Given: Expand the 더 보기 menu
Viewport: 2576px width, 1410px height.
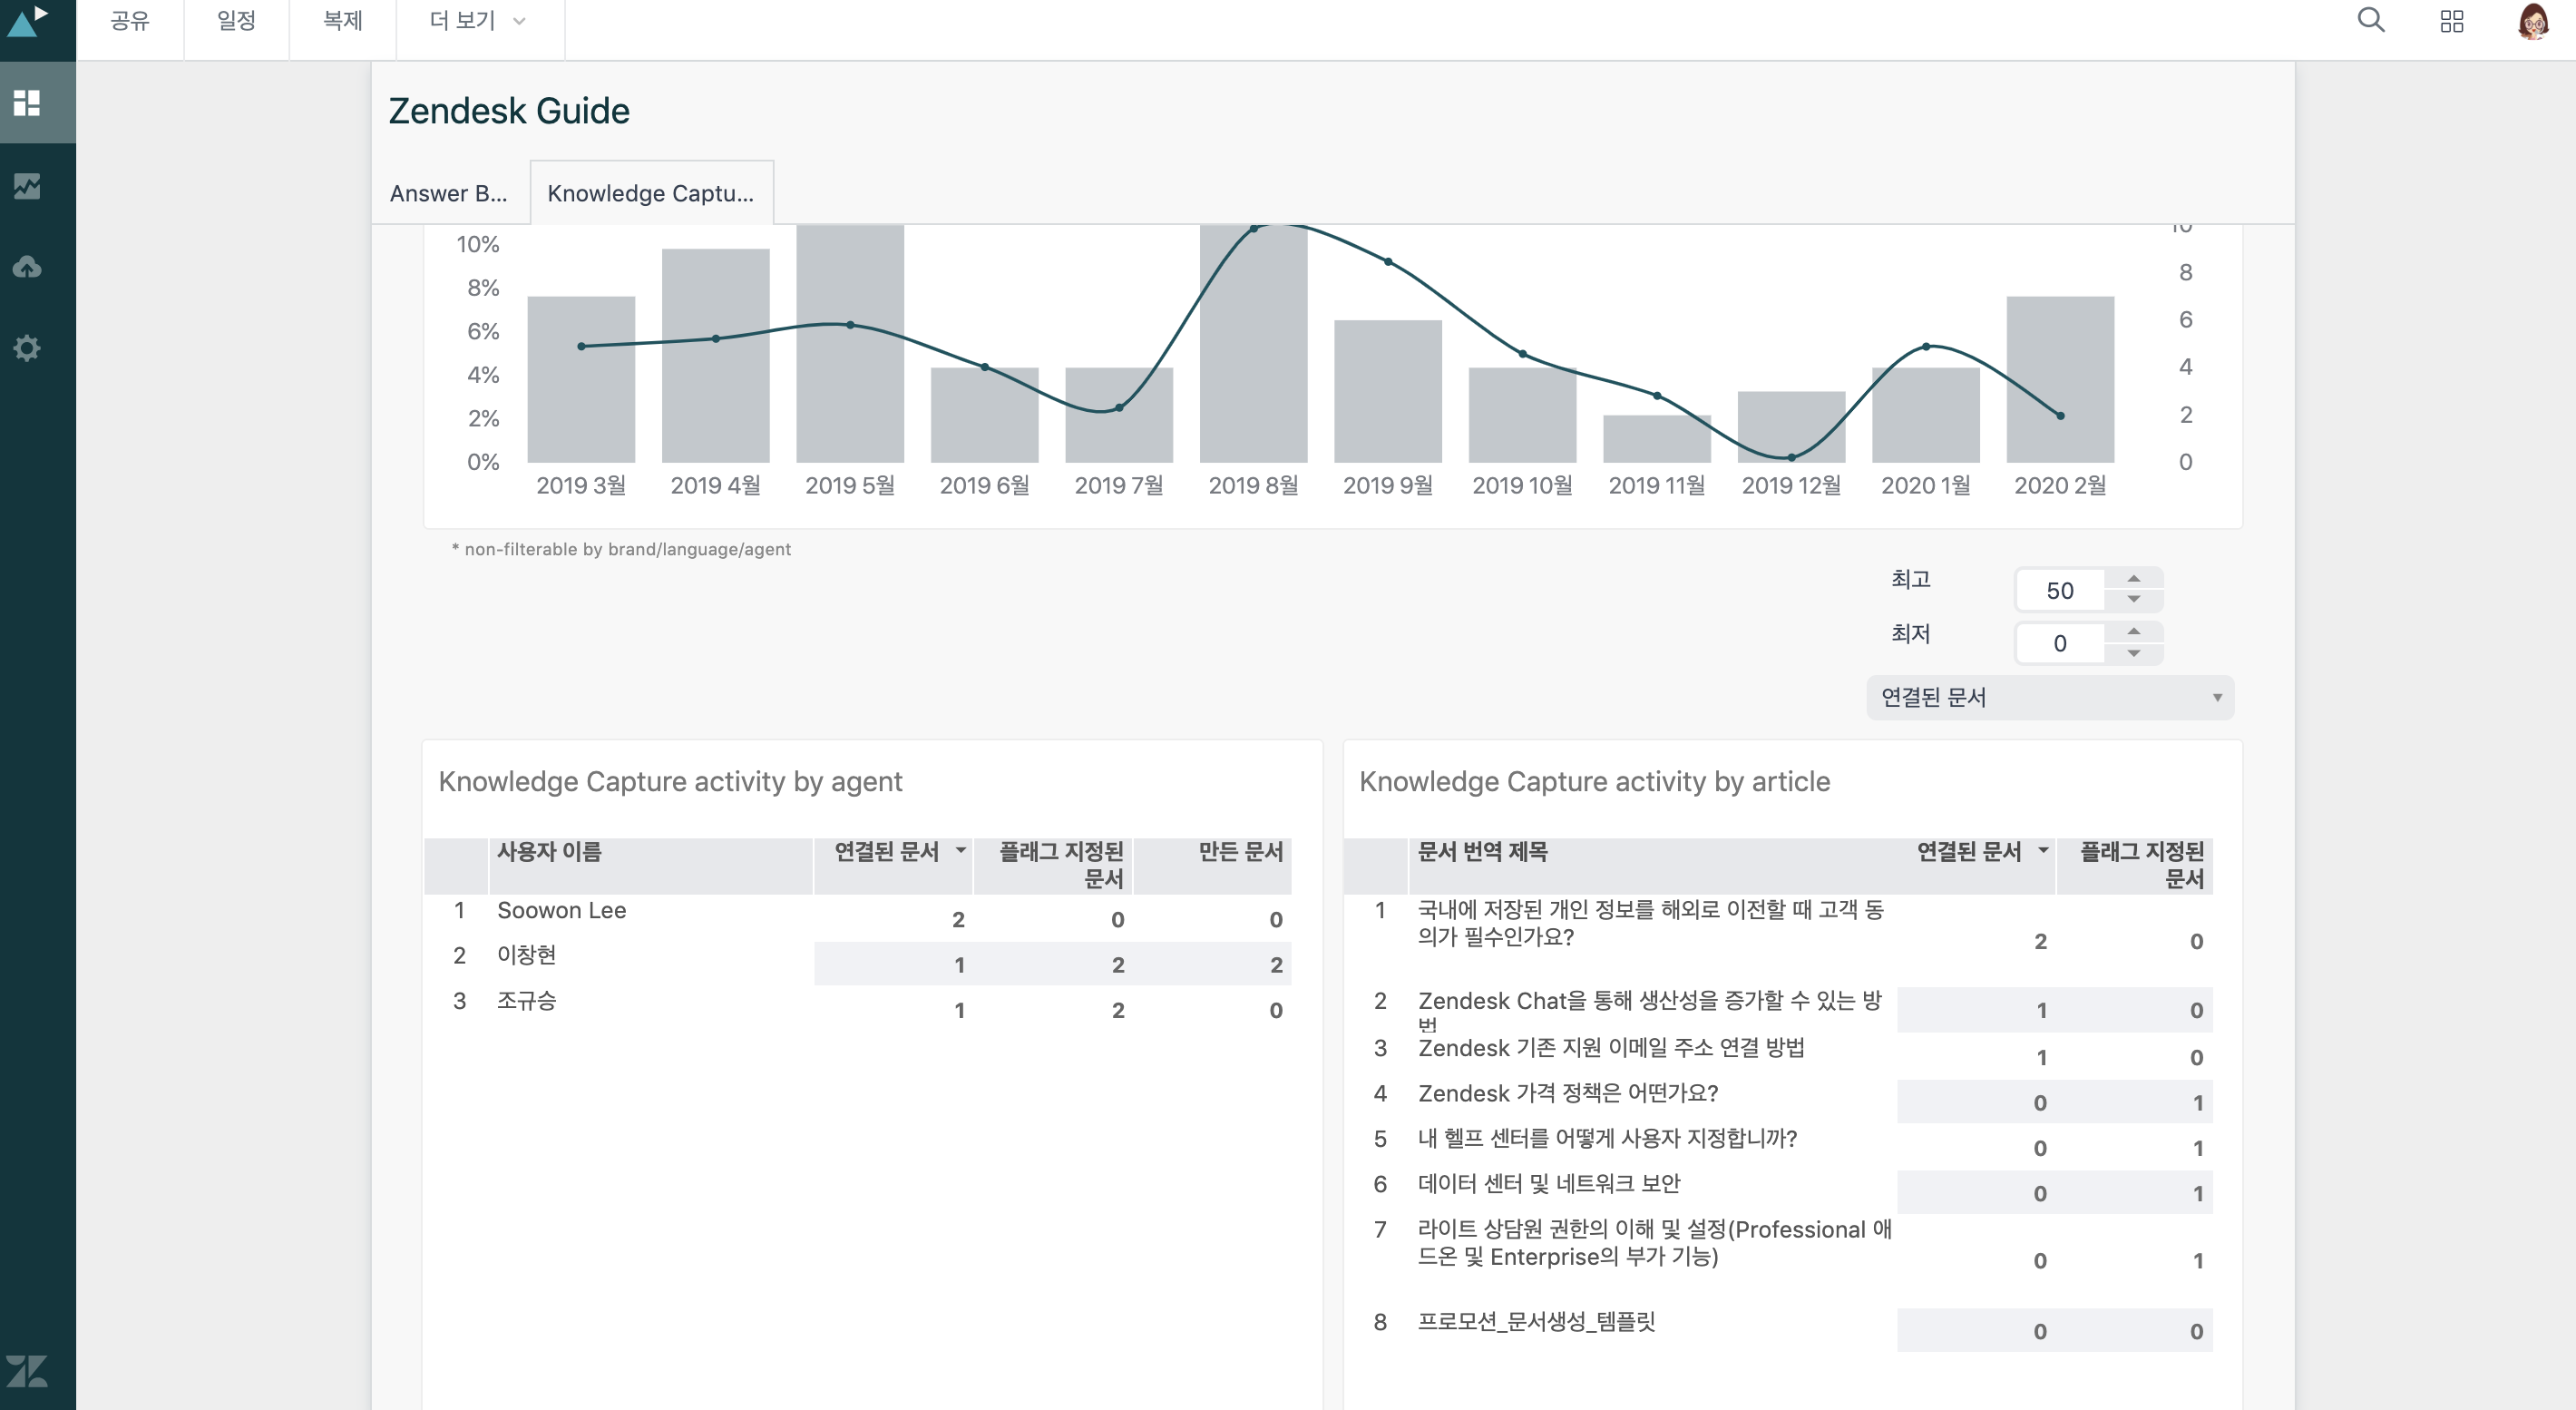Looking at the screenshot, I should point(478,21).
